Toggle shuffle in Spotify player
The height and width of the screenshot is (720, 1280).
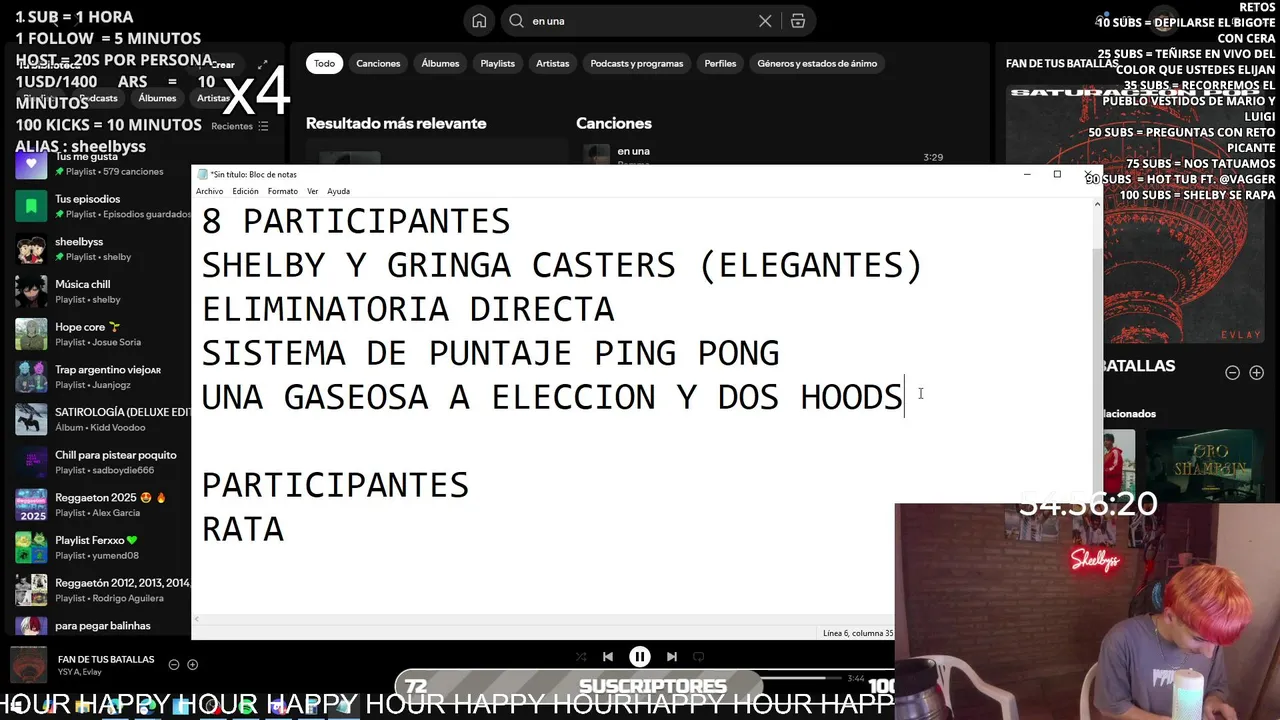pyautogui.click(x=581, y=657)
